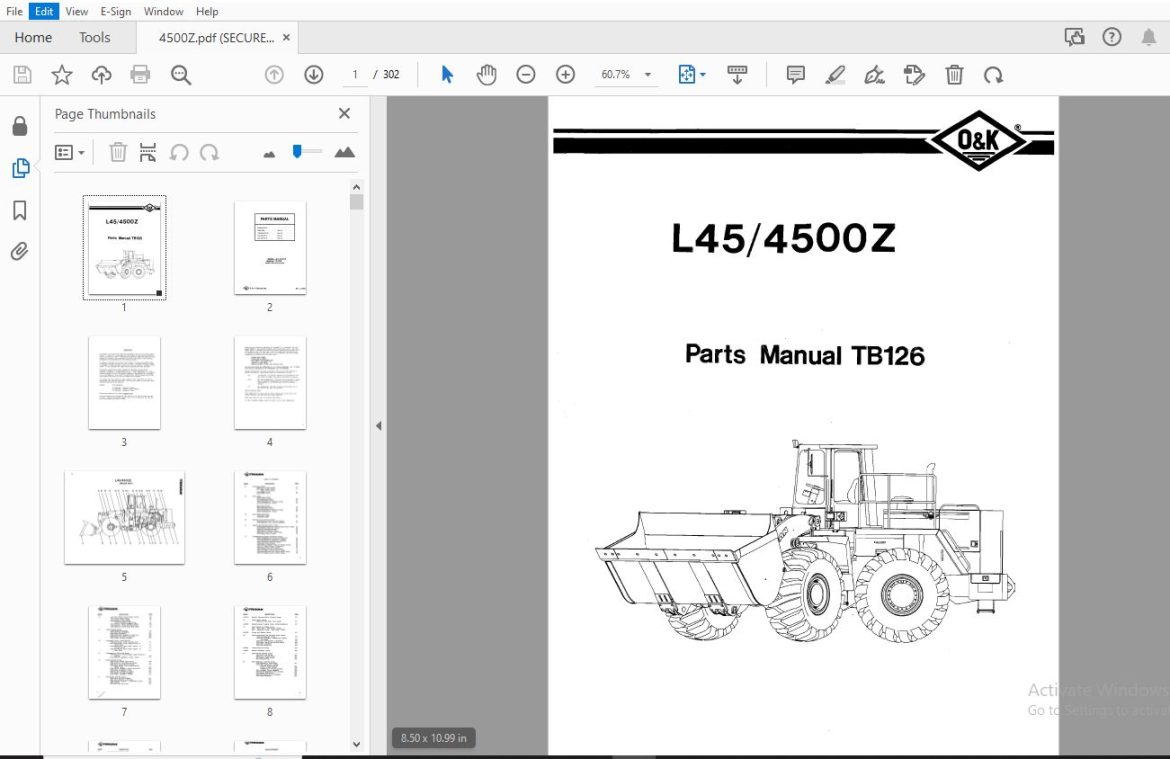
Task: Select page 4 thumbnail
Action: [x=270, y=383]
